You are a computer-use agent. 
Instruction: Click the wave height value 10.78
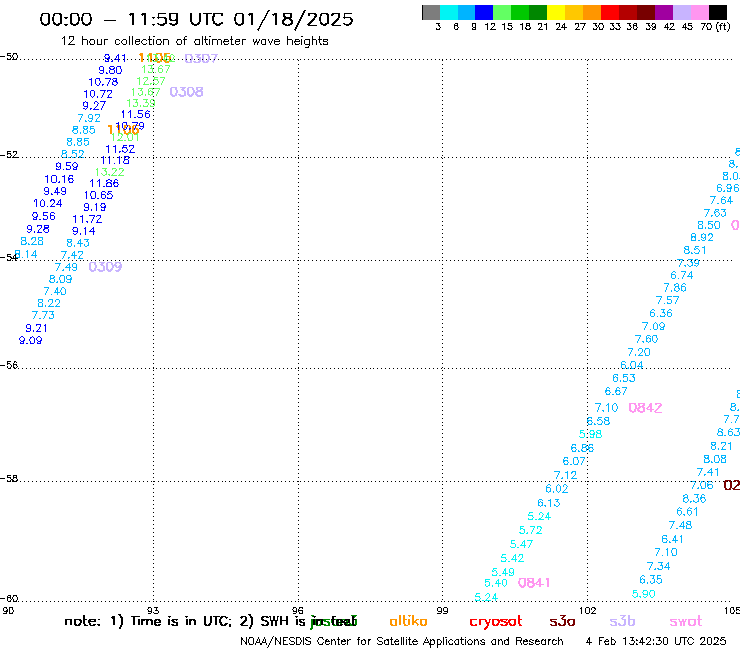pyautogui.click(x=103, y=82)
